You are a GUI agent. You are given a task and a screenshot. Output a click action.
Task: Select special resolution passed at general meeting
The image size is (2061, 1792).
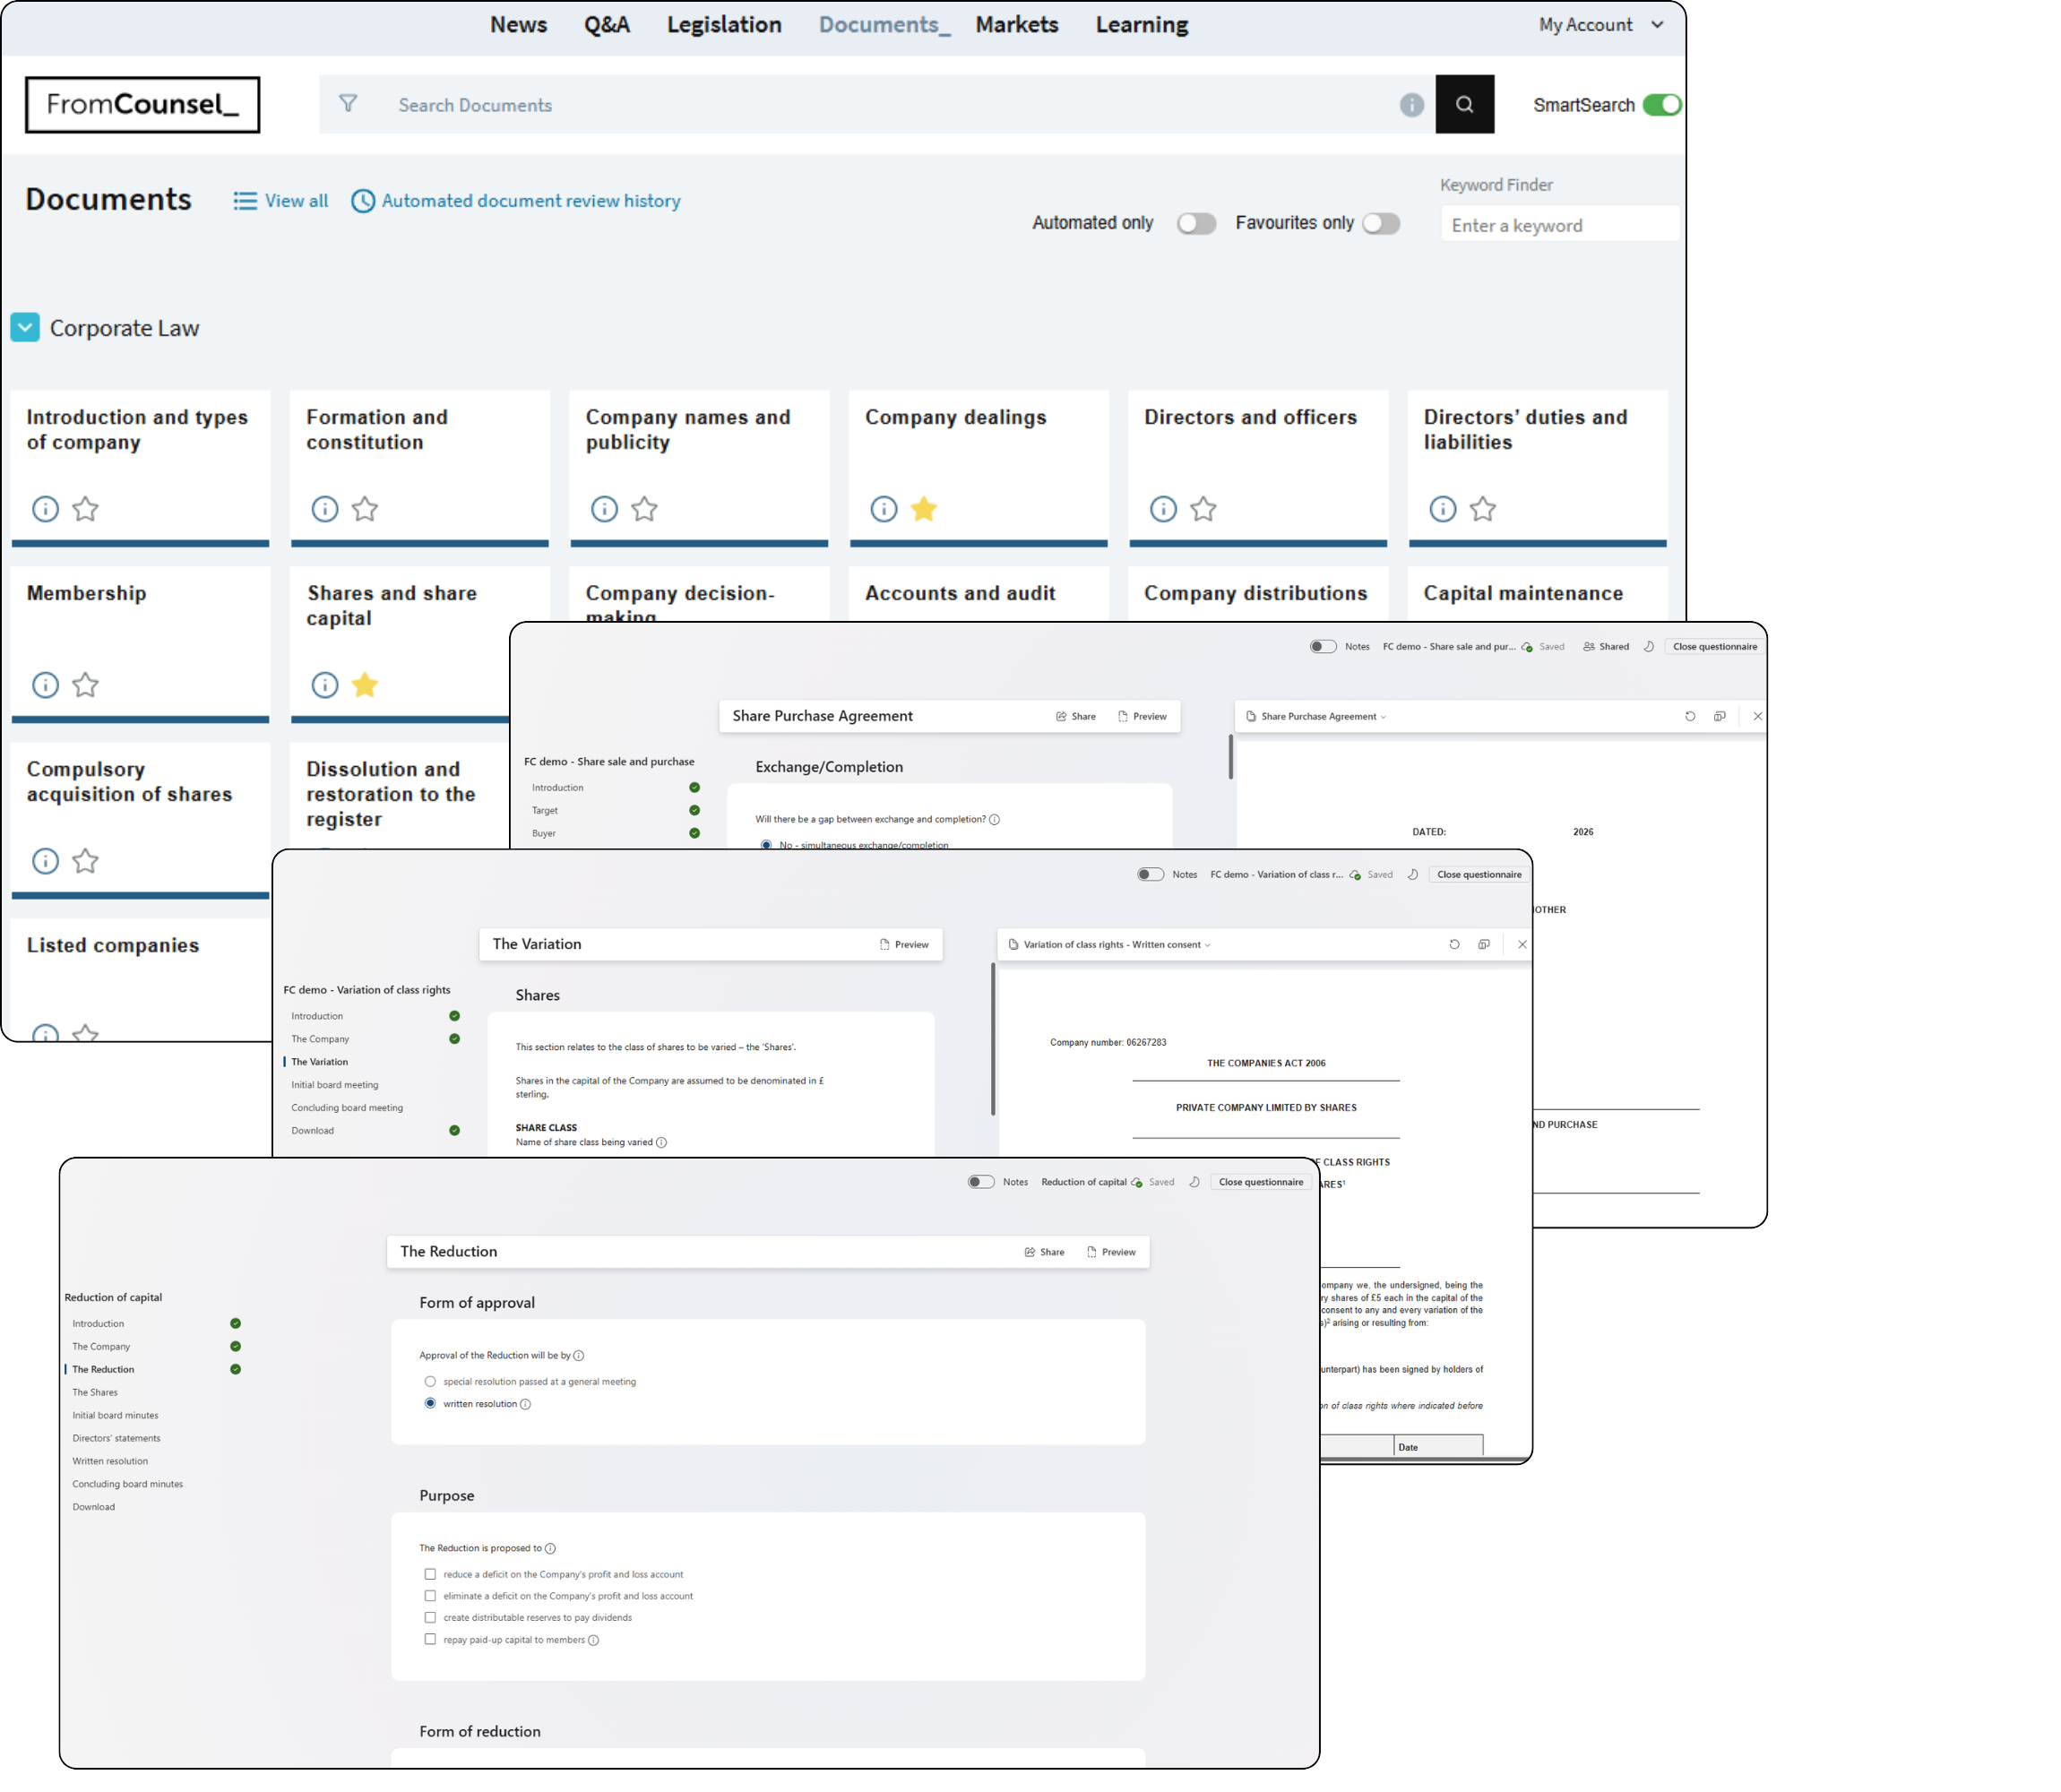tap(430, 1381)
